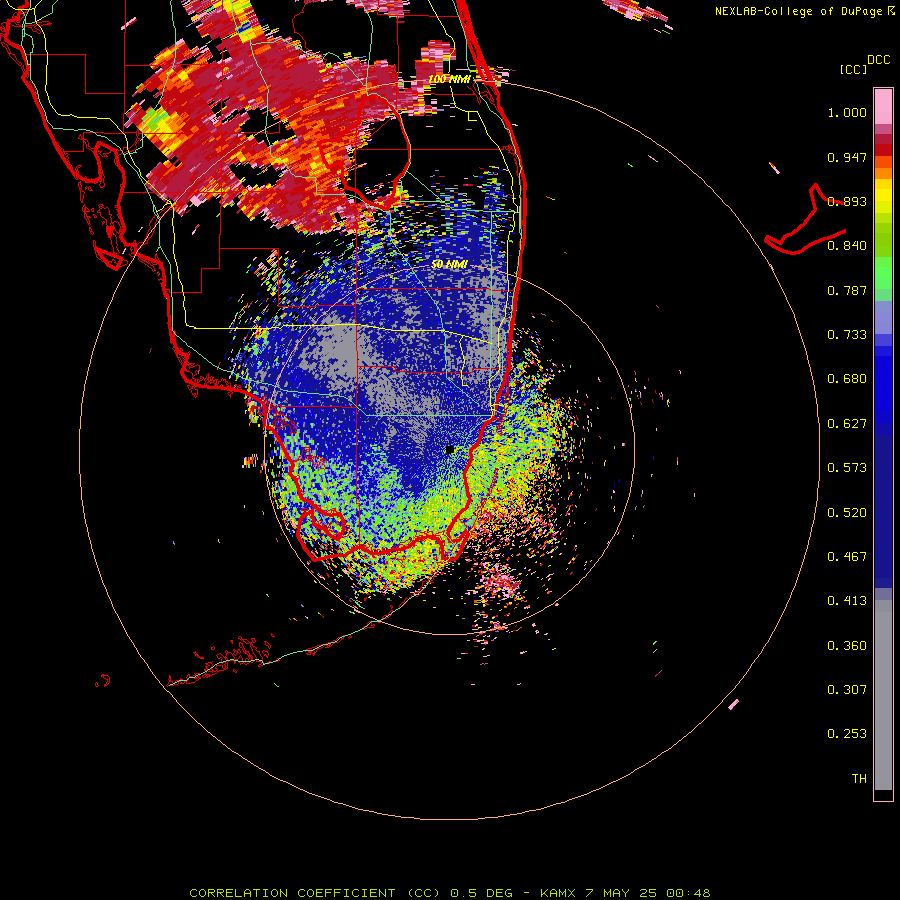This screenshot has width=900, height=900.
Task: Select the 0.680 scale value
Action: click(x=847, y=379)
